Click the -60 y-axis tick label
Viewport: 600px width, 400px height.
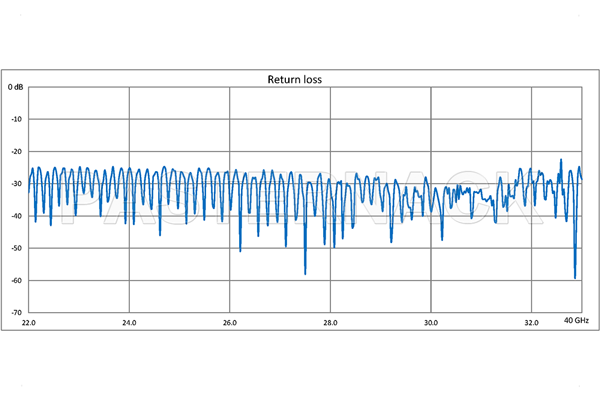(x=16, y=280)
